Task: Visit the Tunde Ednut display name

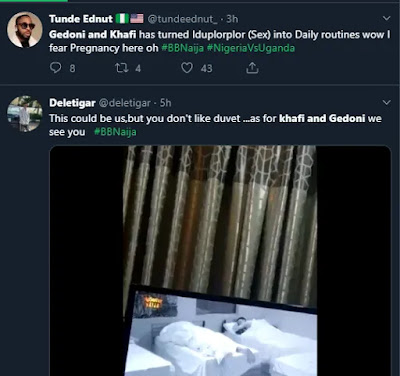Action: point(81,19)
